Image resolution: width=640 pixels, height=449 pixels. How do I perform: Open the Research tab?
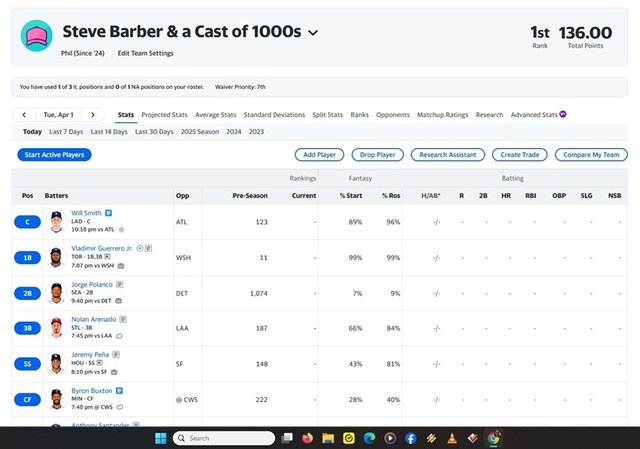tap(489, 115)
